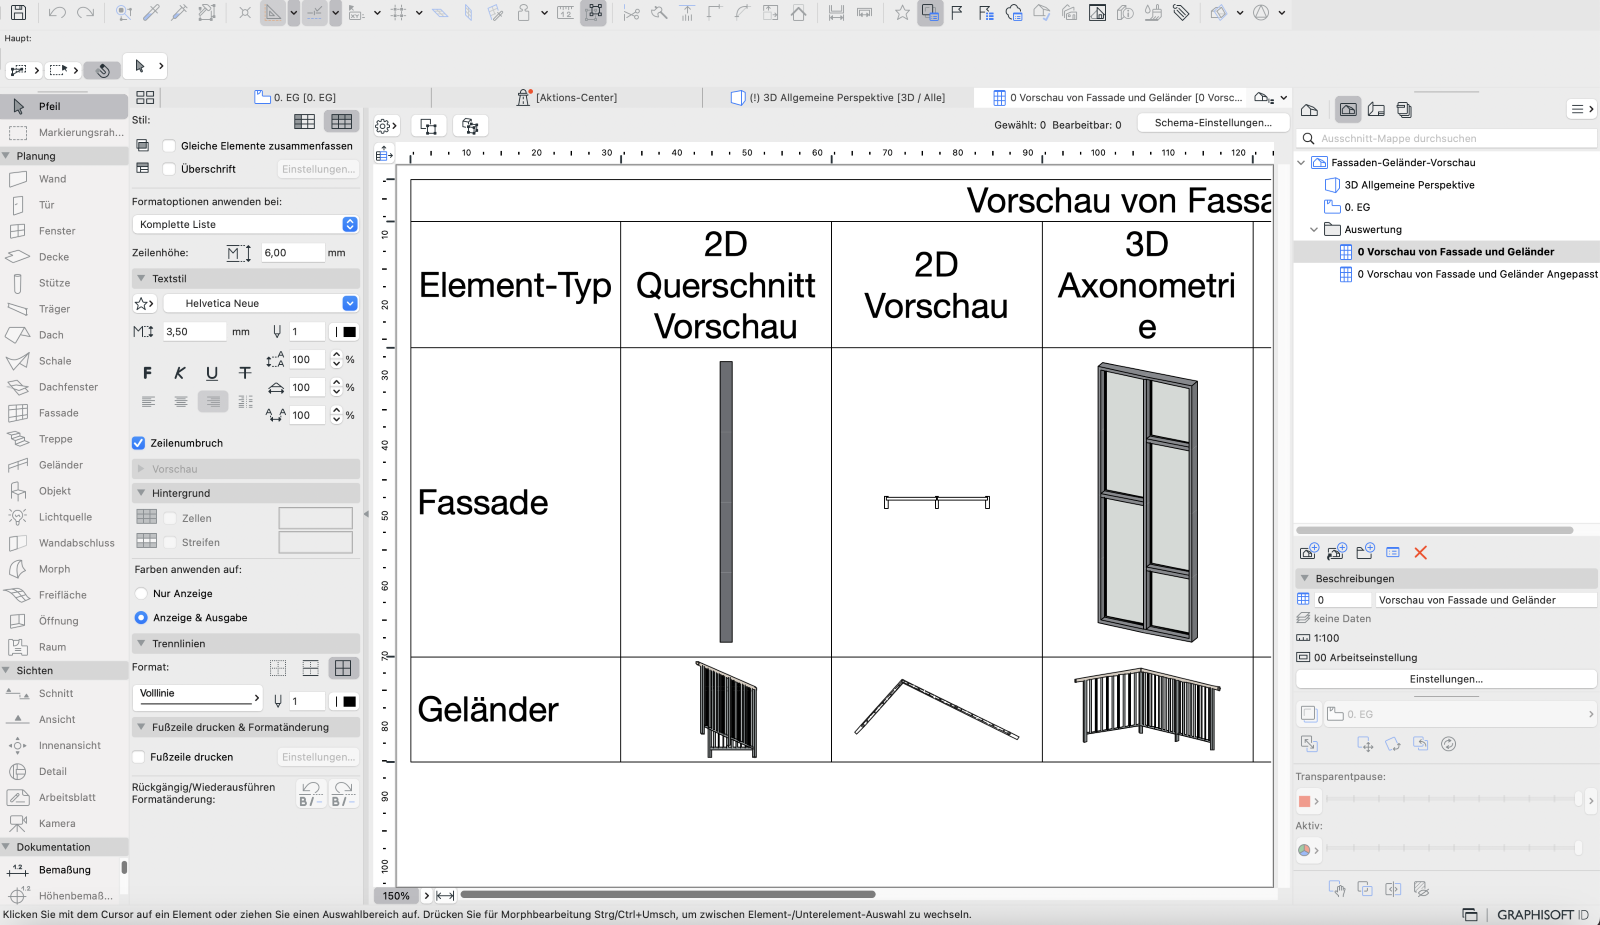Viewport: 1600px width, 925px height.
Task: Uncheck the Zeilenumbruch checkbox
Action: pos(139,443)
